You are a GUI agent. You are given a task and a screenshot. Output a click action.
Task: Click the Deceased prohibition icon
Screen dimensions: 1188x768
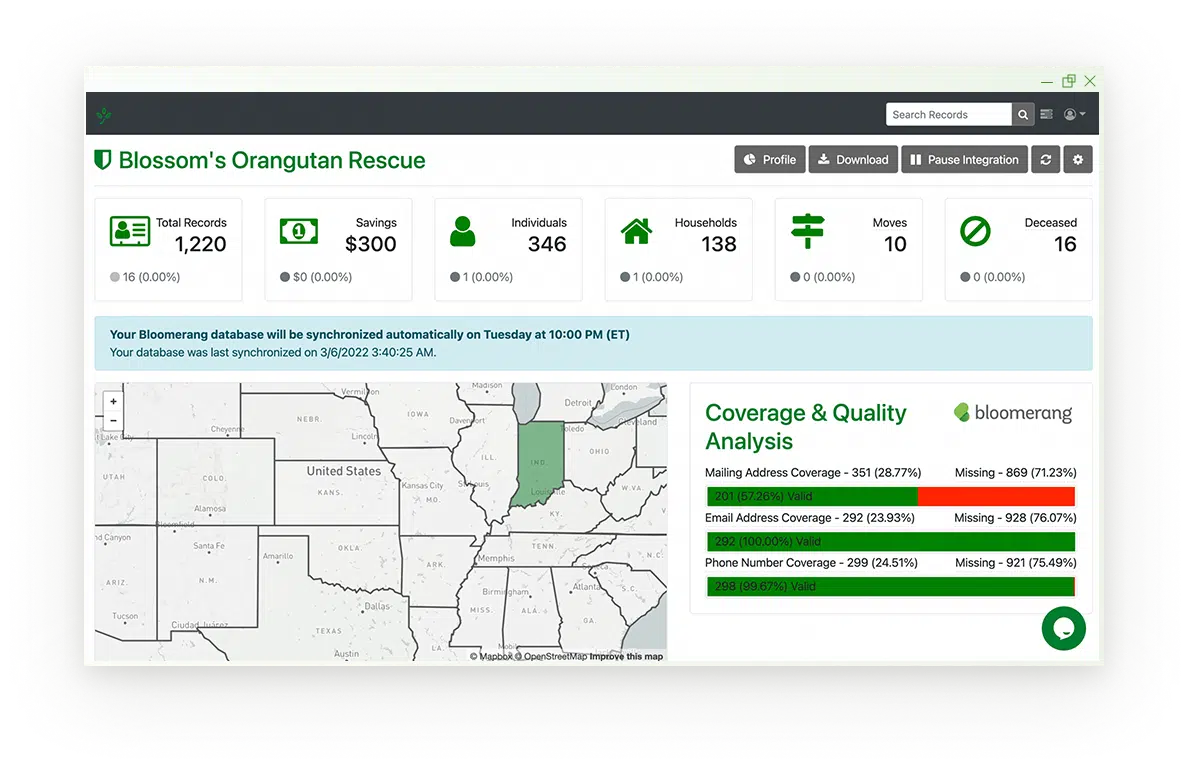pyautogui.click(x=975, y=231)
